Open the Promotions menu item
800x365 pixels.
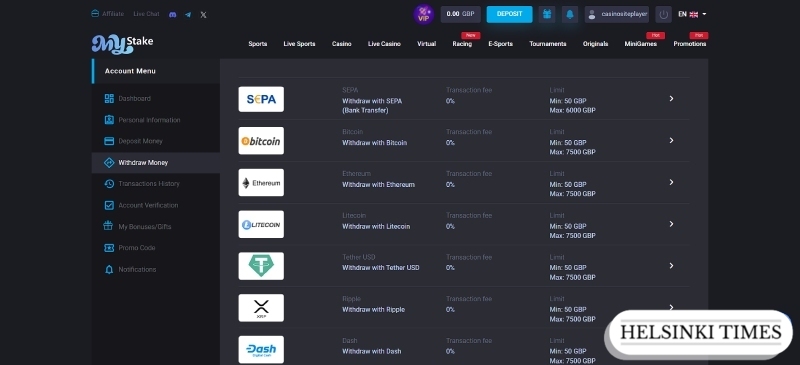690,44
